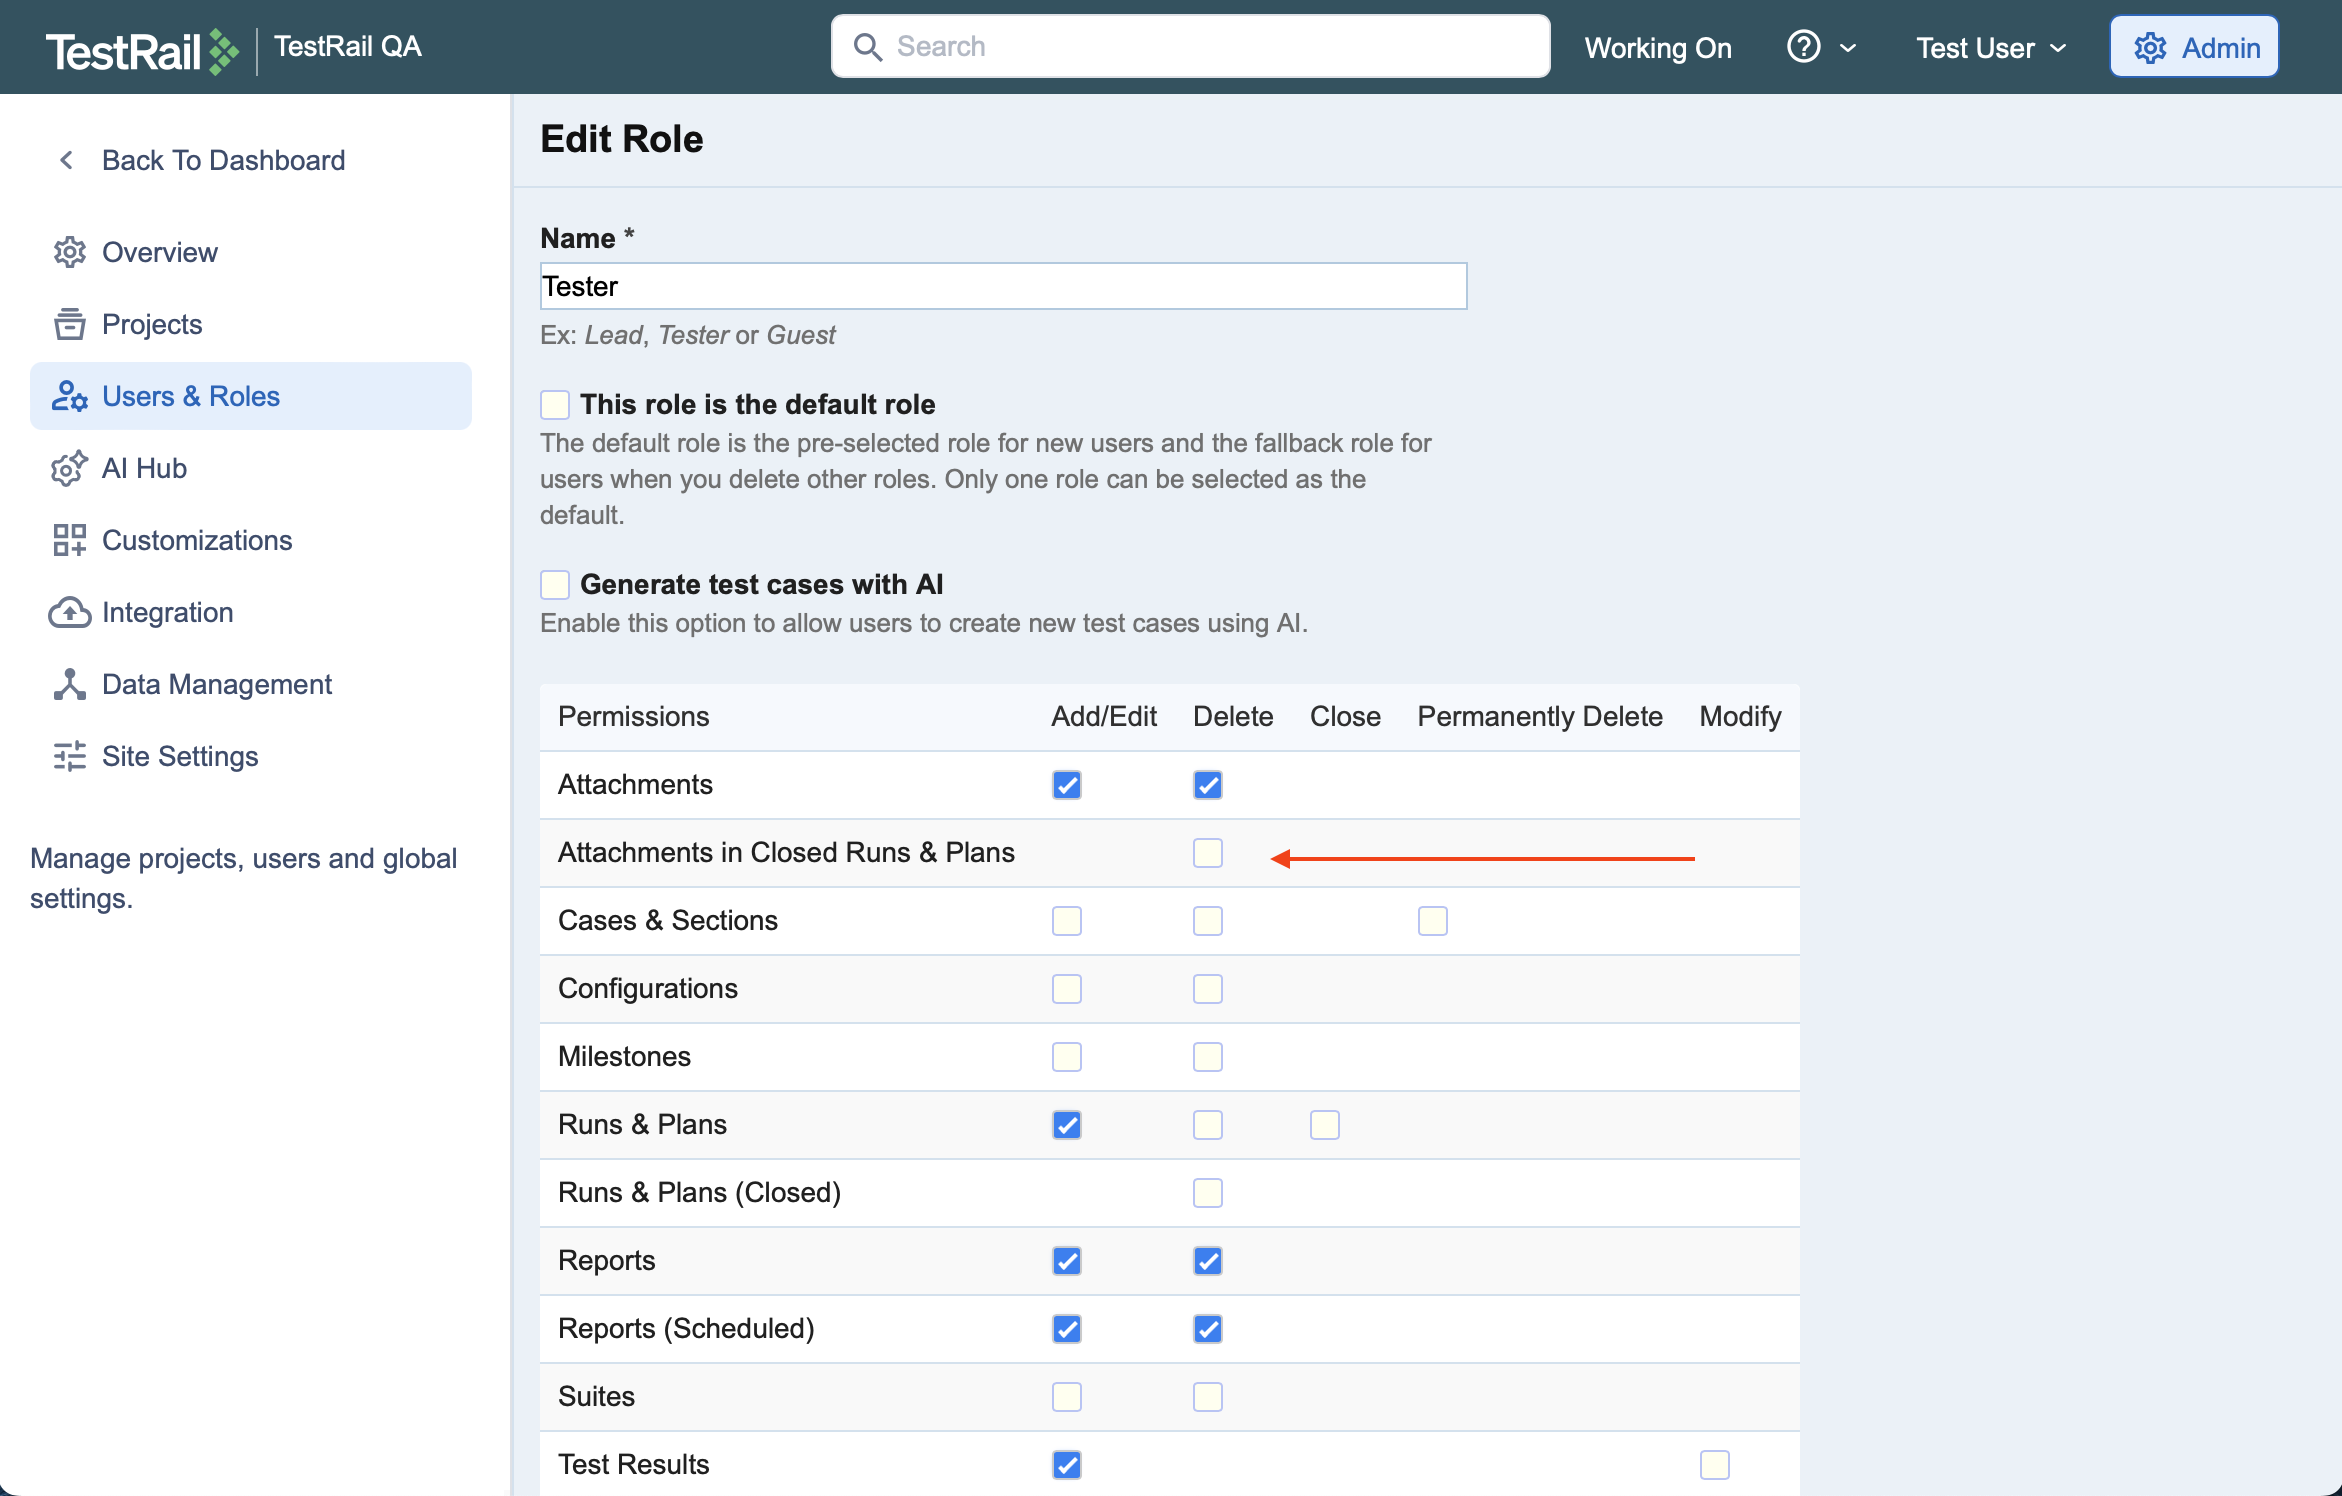Enable 'This role is the default role'
Viewport: 2342px width, 1496px height.
(x=555, y=404)
